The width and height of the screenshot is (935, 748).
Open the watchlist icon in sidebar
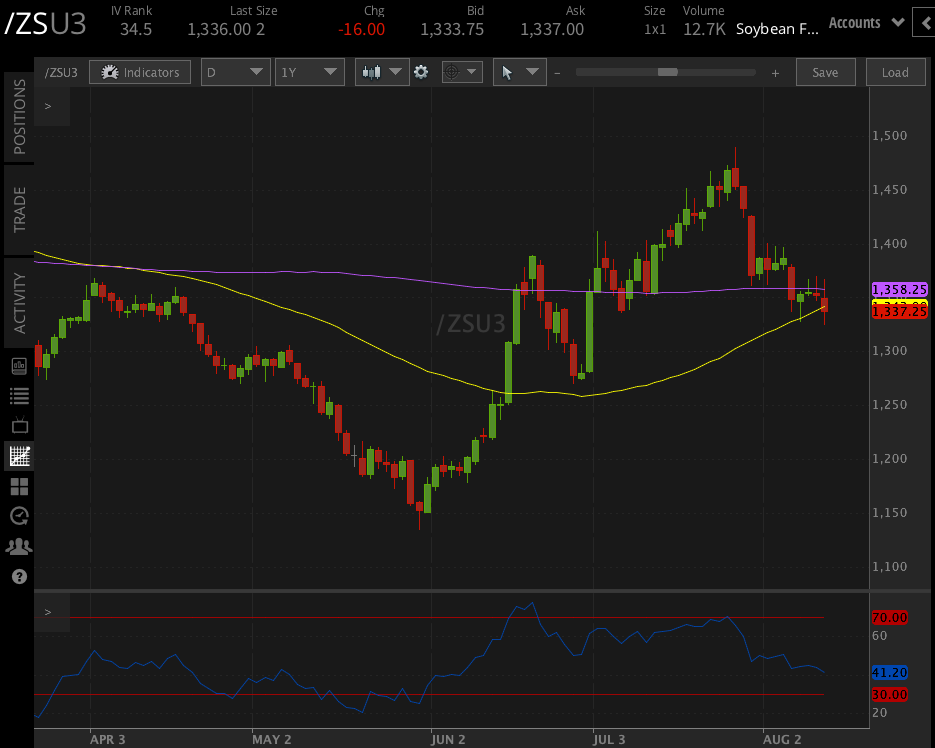click(19, 395)
